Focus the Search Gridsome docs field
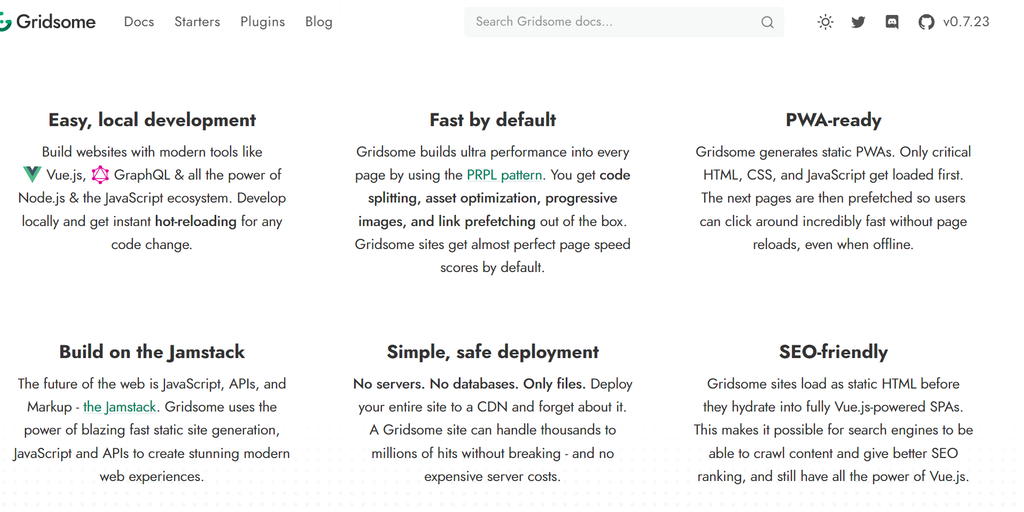This screenshot has width=1024, height=512. (x=624, y=22)
